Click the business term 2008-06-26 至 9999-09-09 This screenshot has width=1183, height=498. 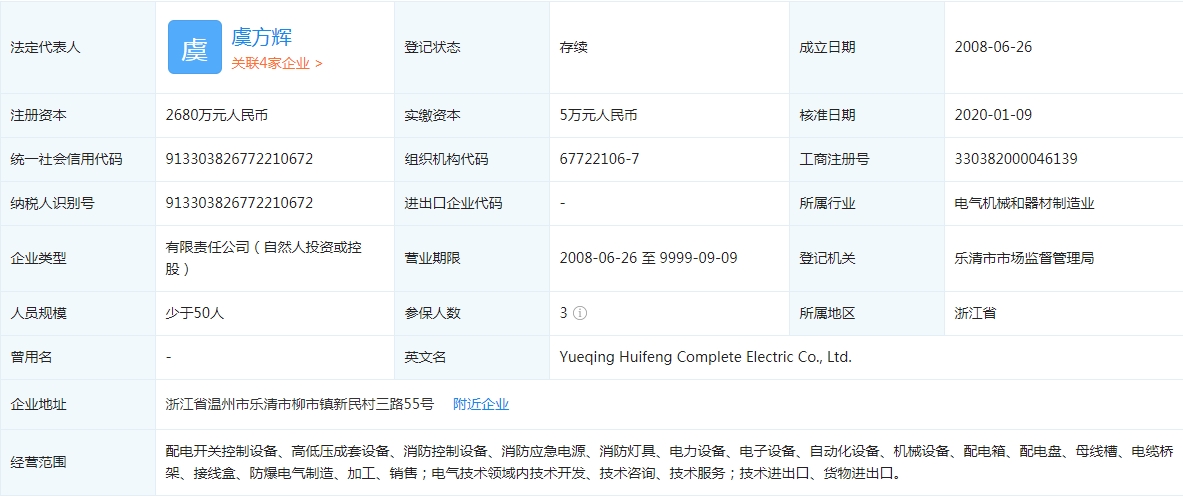[x=648, y=258]
